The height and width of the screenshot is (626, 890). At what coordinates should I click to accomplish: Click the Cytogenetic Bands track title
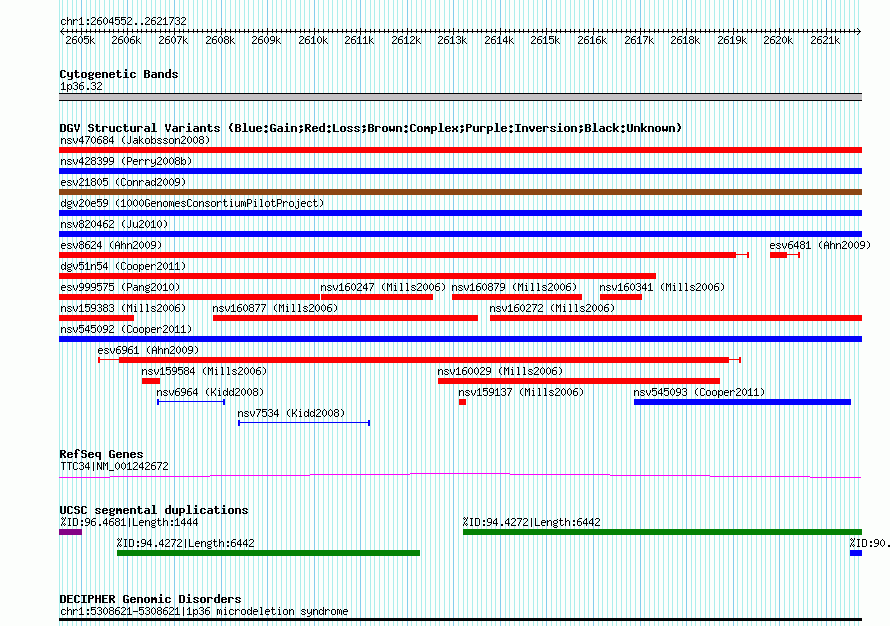click(x=119, y=74)
